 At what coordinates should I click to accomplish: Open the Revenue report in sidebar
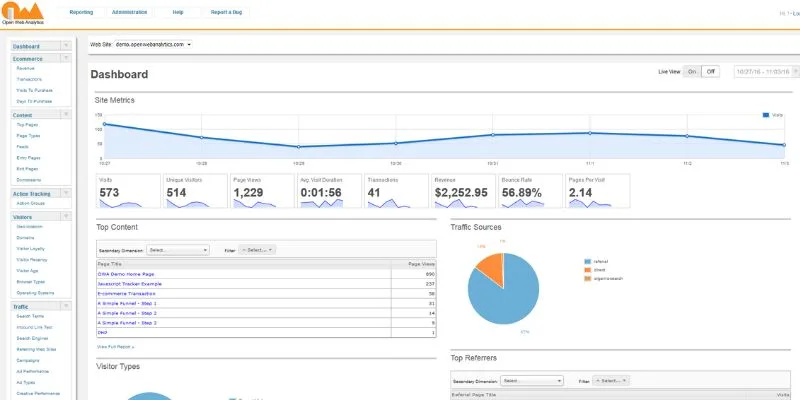tap(26, 68)
